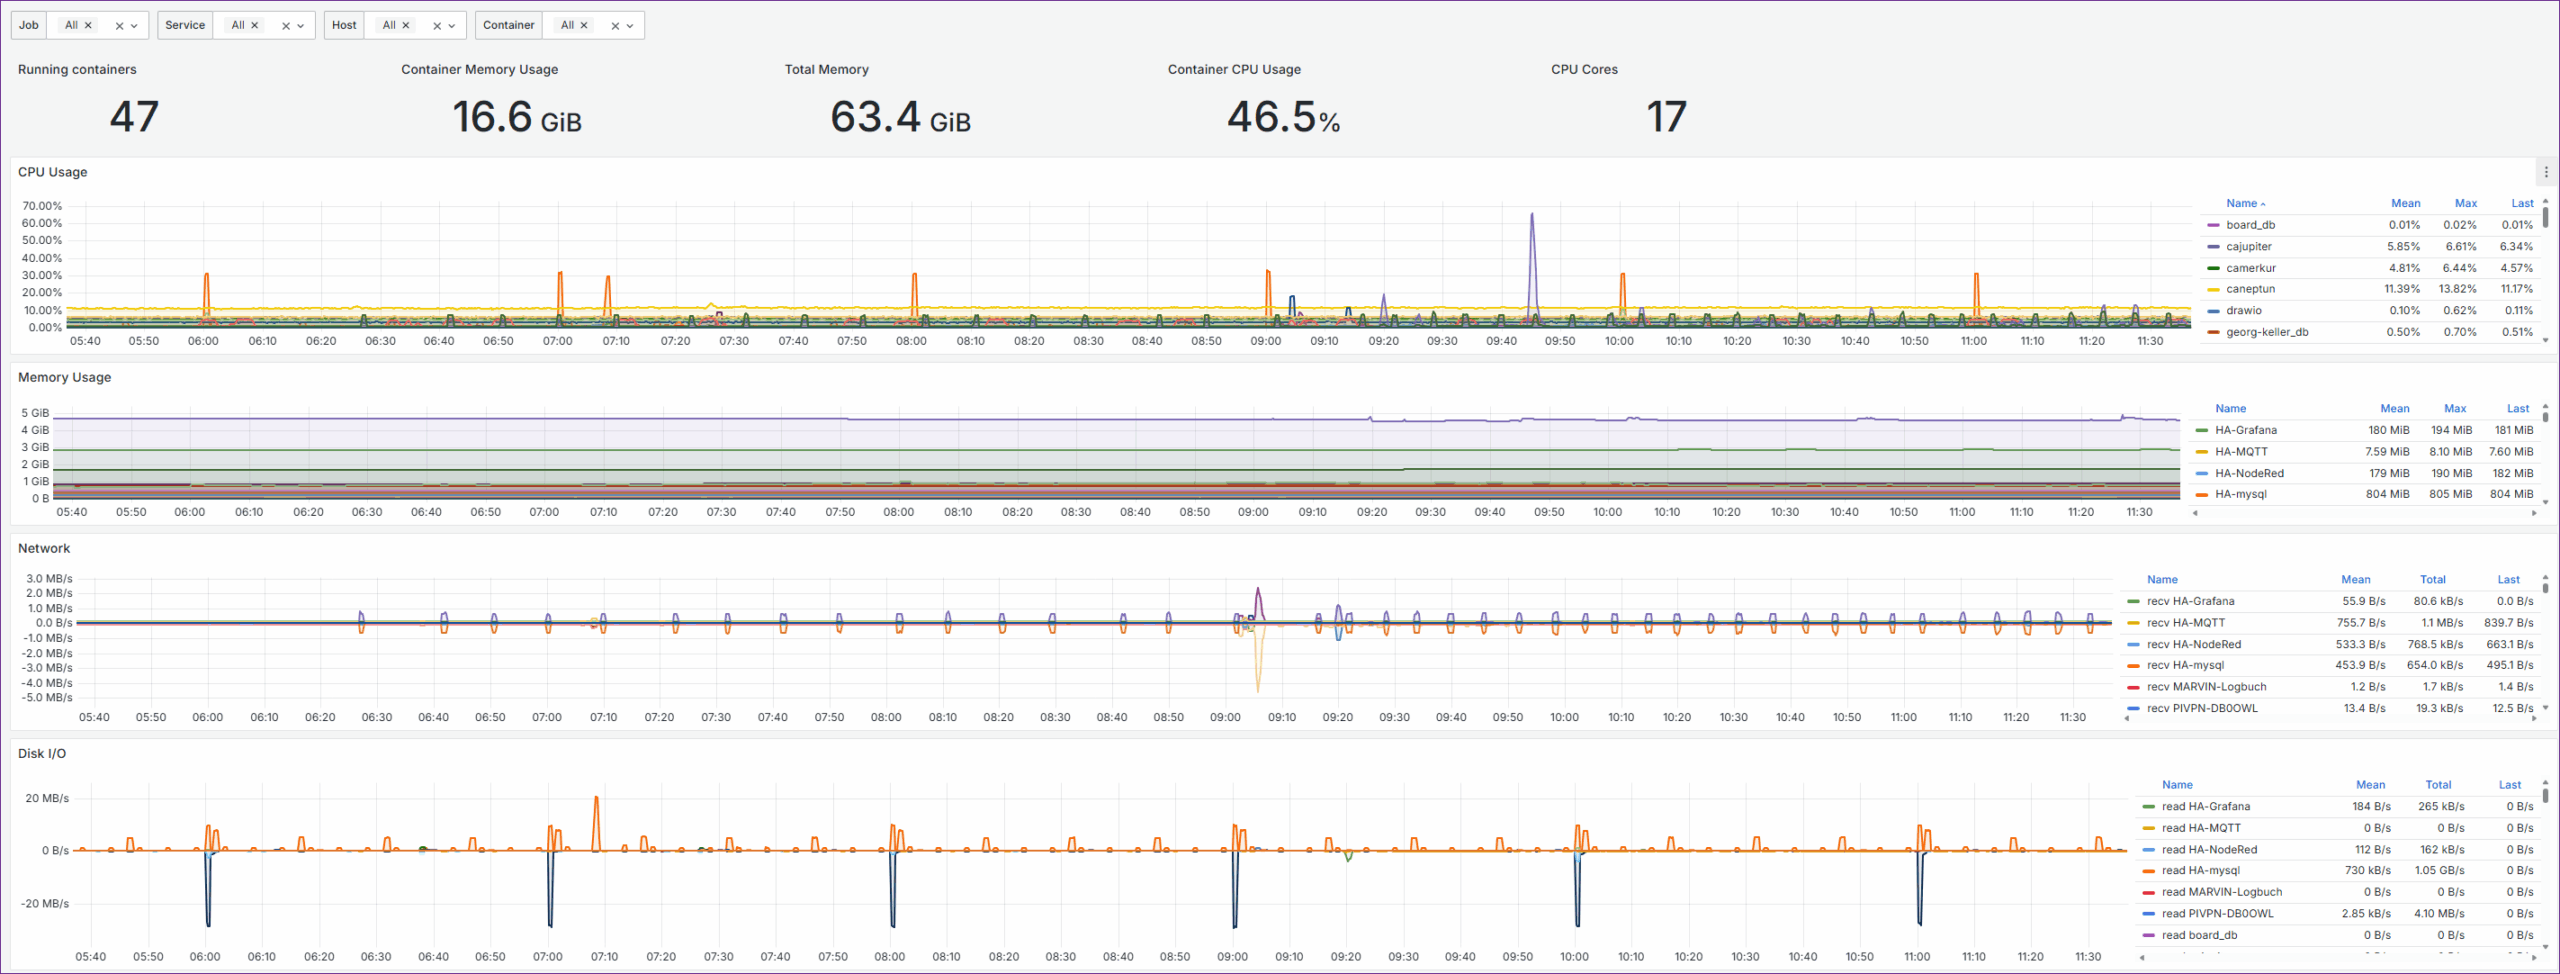The image size is (2560, 974).
Task: Clear all values in the Container filter
Action: pos(615,26)
